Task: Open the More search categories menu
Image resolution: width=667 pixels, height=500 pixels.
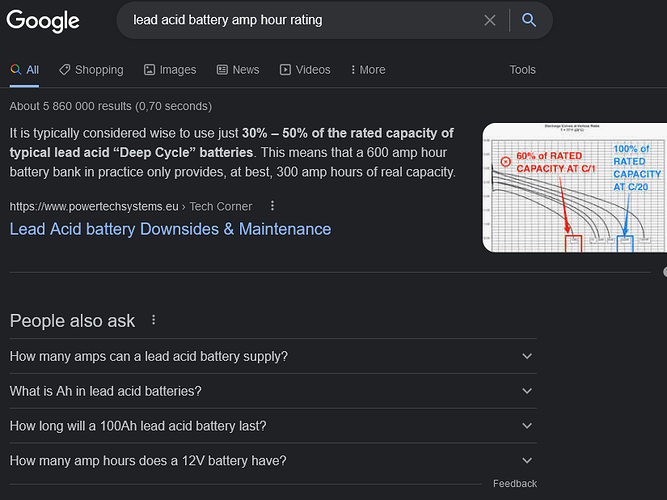Action: point(368,70)
